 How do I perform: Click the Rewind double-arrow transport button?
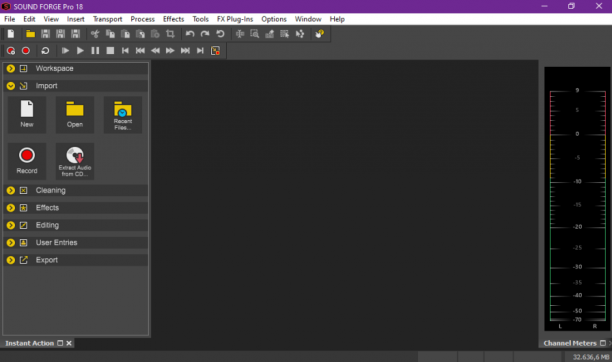[x=155, y=51]
